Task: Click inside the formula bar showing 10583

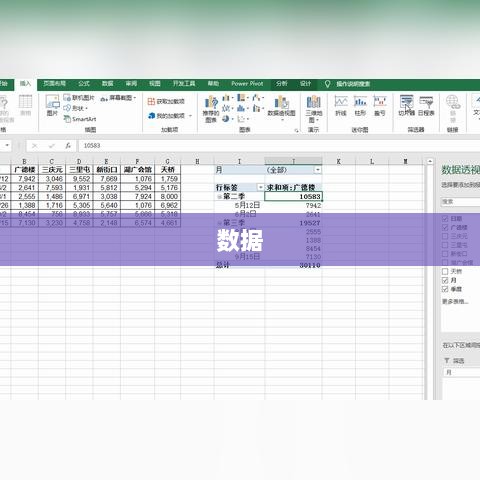Action: (279, 146)
